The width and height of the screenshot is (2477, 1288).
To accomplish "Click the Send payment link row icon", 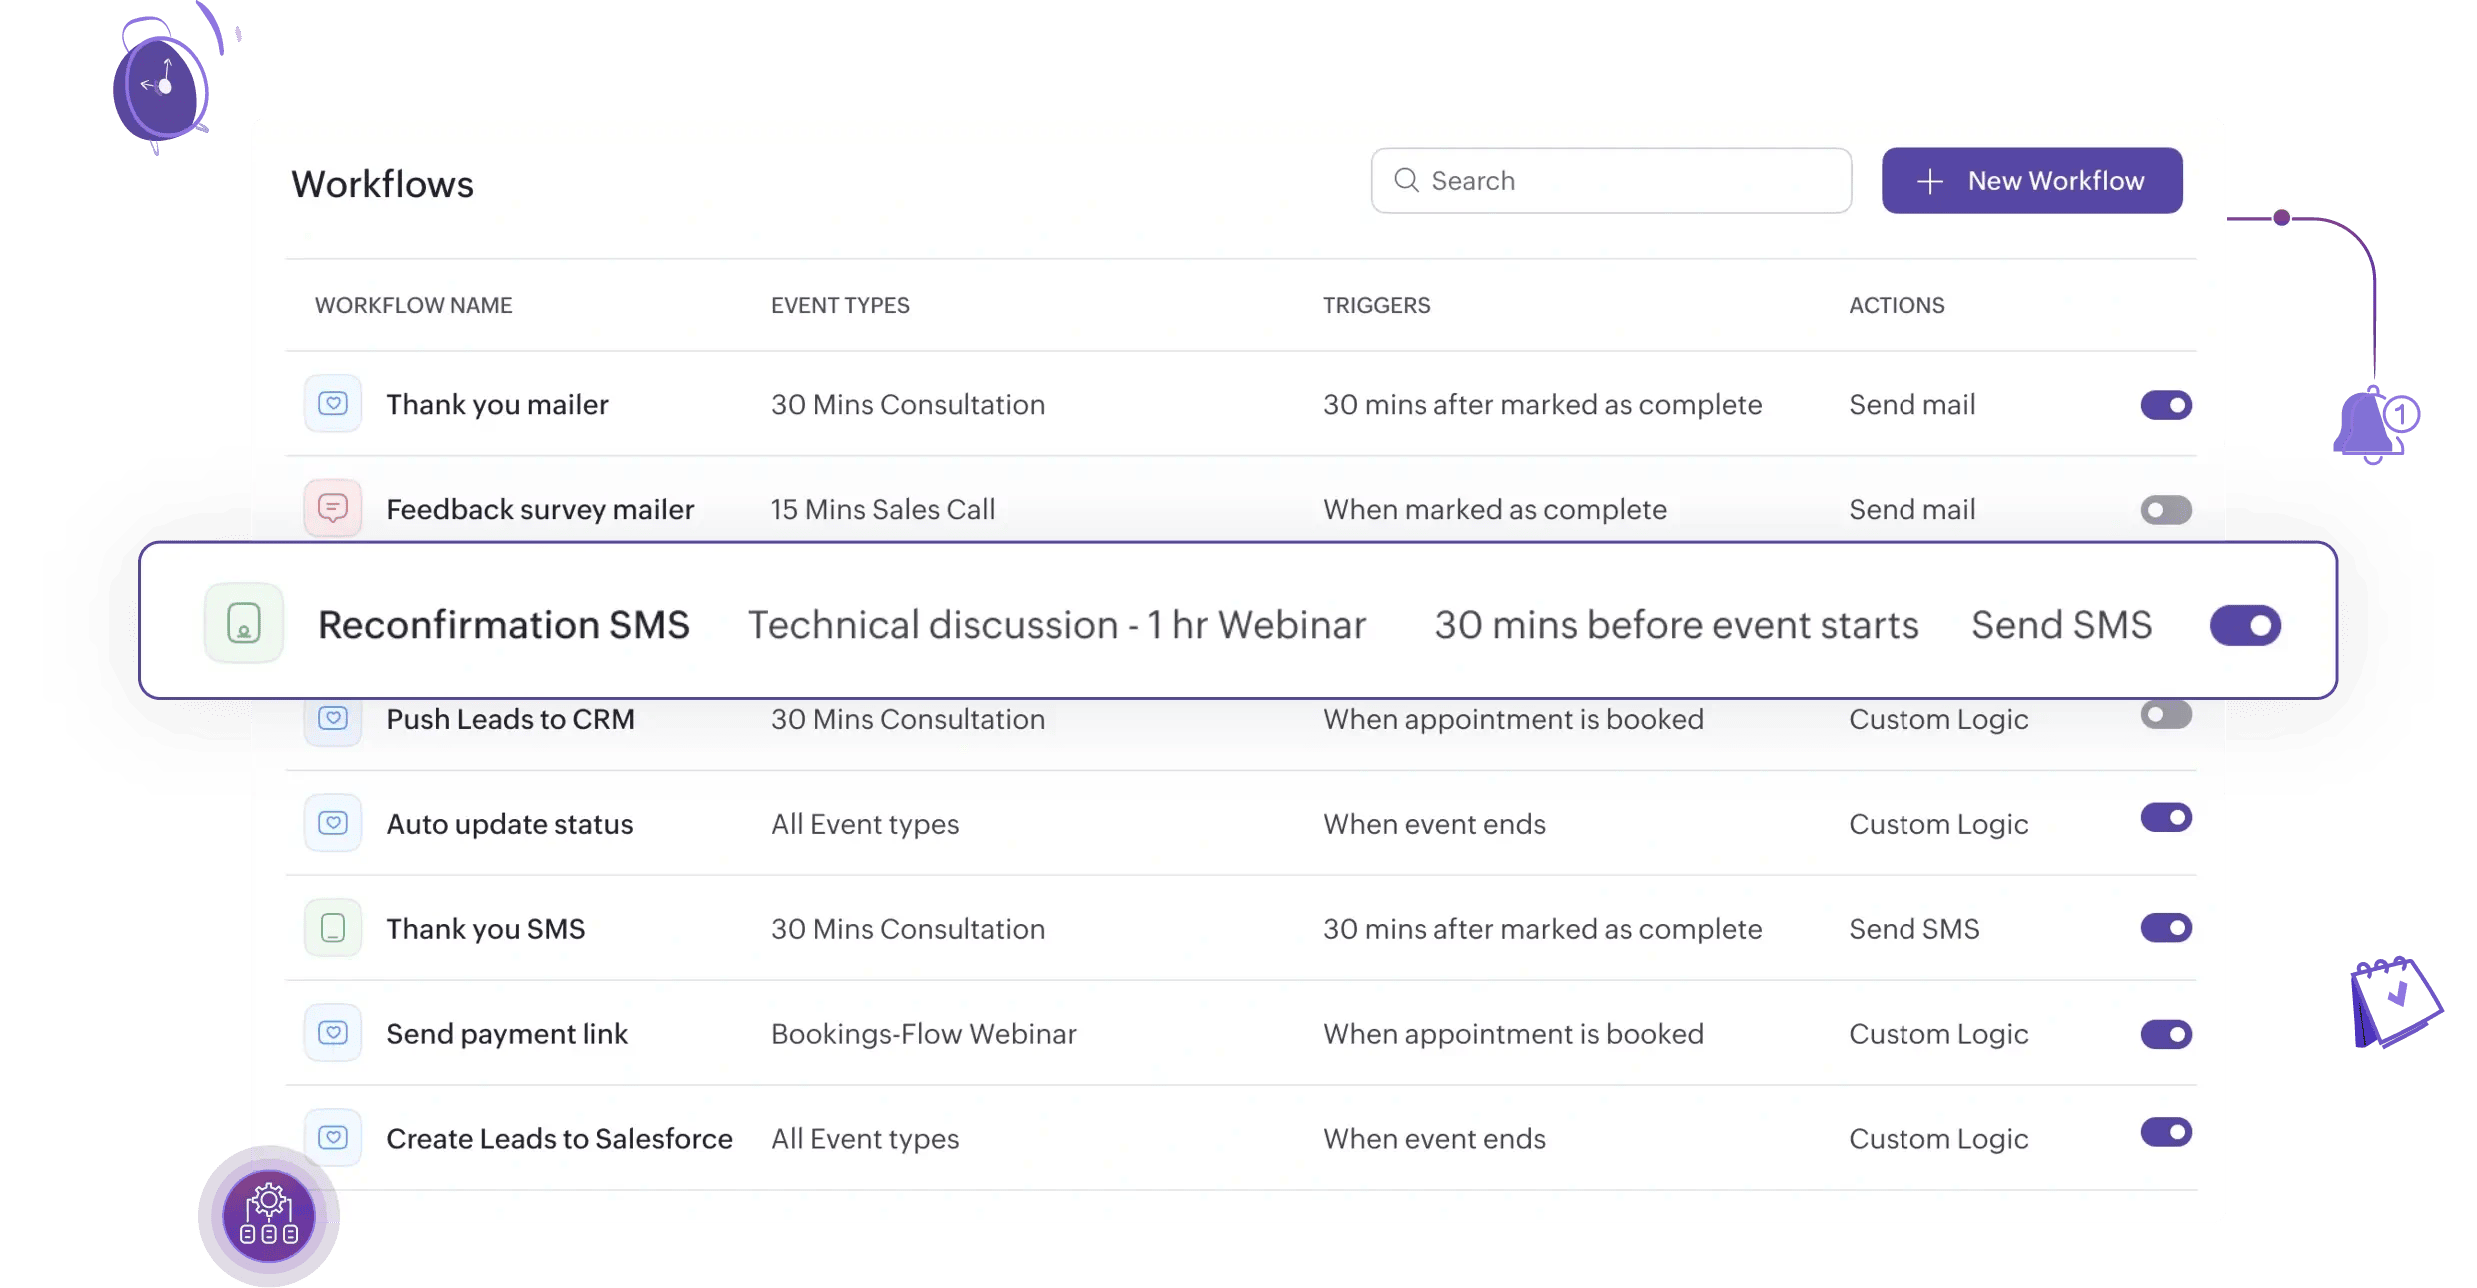I will pos(333,1033).
